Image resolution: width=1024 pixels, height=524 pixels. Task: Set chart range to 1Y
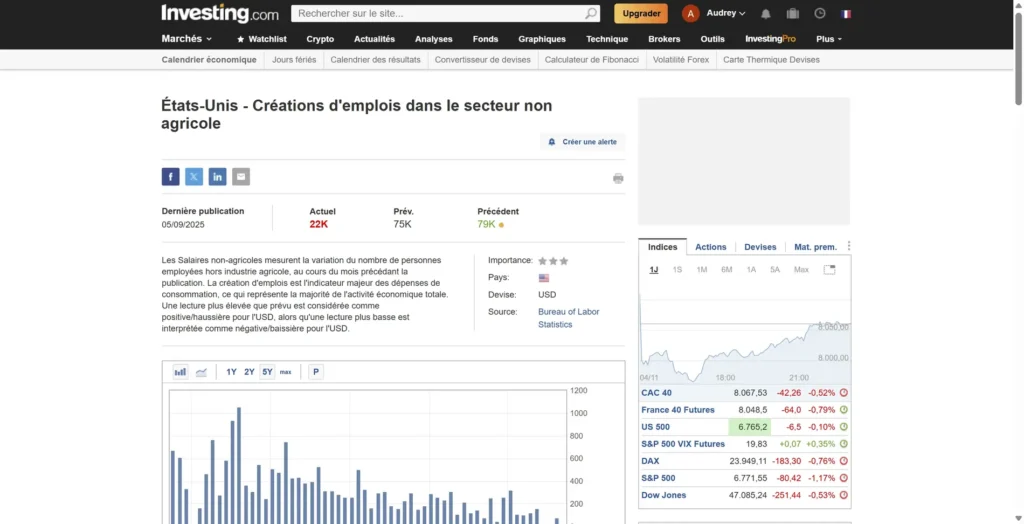click(x=231, y=372)
